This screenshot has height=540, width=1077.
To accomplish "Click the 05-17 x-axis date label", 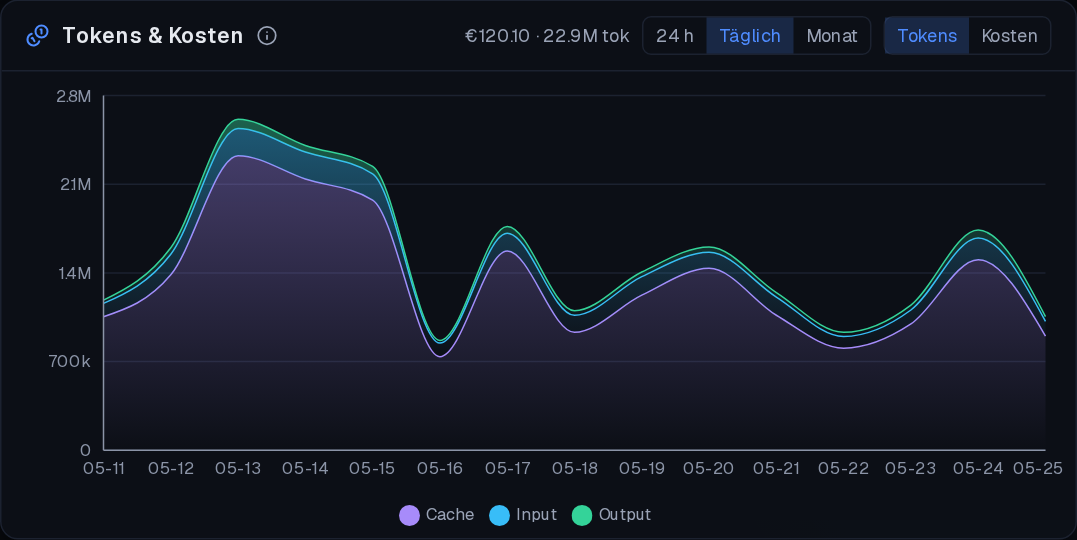I will (508, 469).
